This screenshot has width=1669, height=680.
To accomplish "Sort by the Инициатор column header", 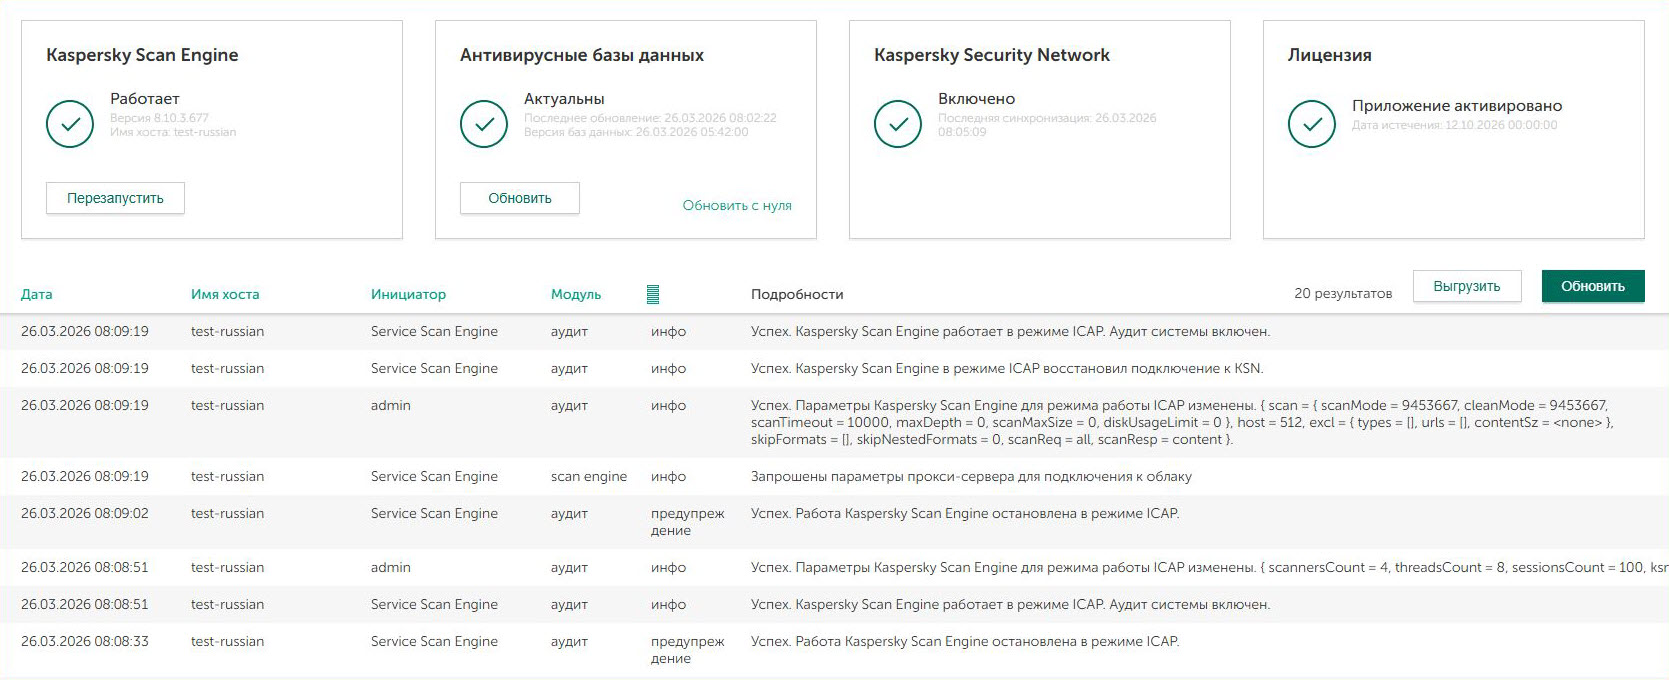I will tap(408, 294).
